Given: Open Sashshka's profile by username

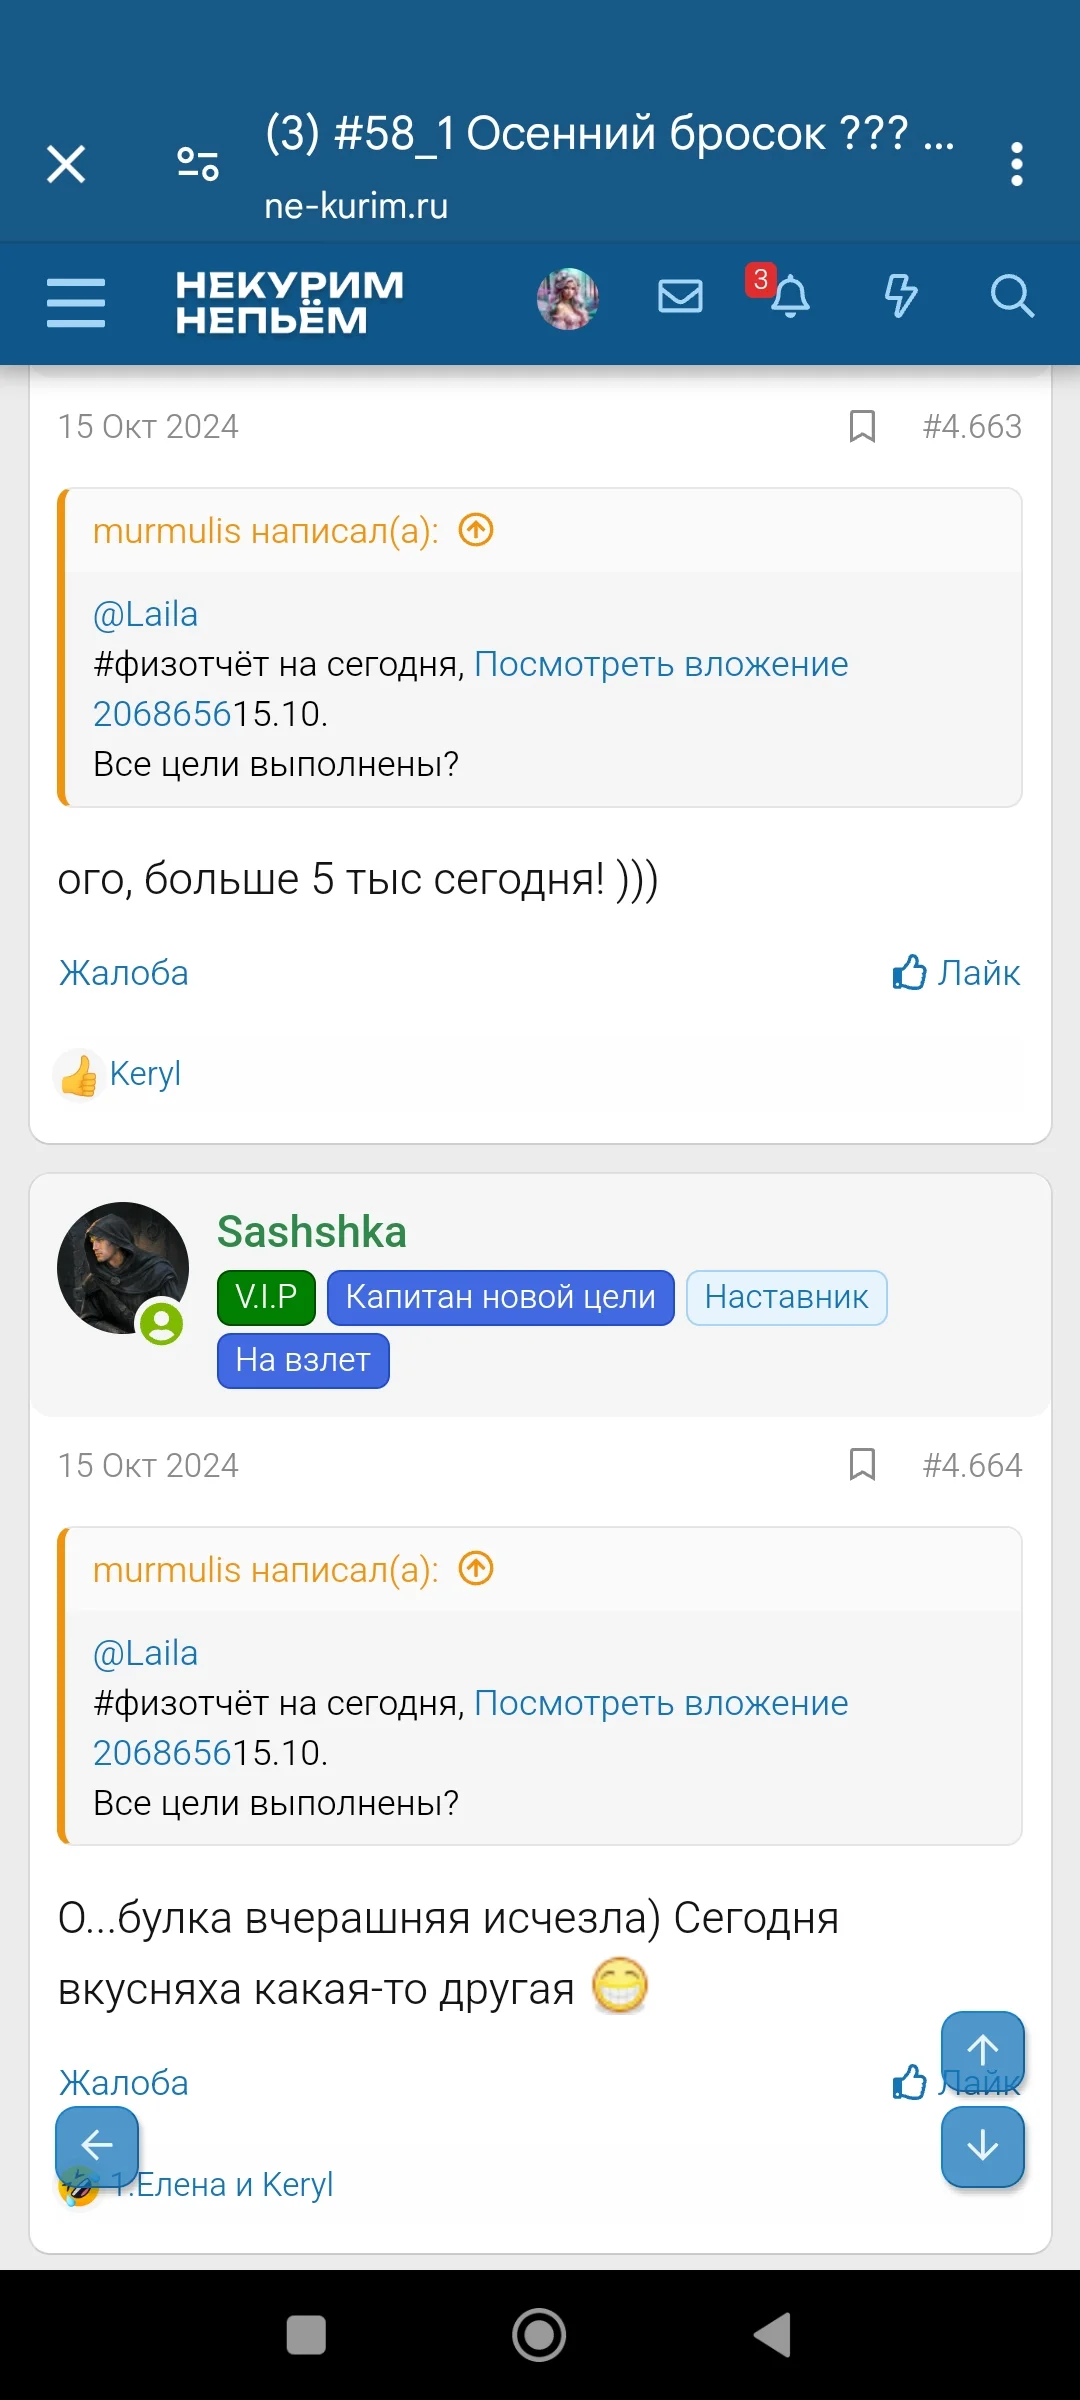Looking at the screenshot, I should [312, 1232].
